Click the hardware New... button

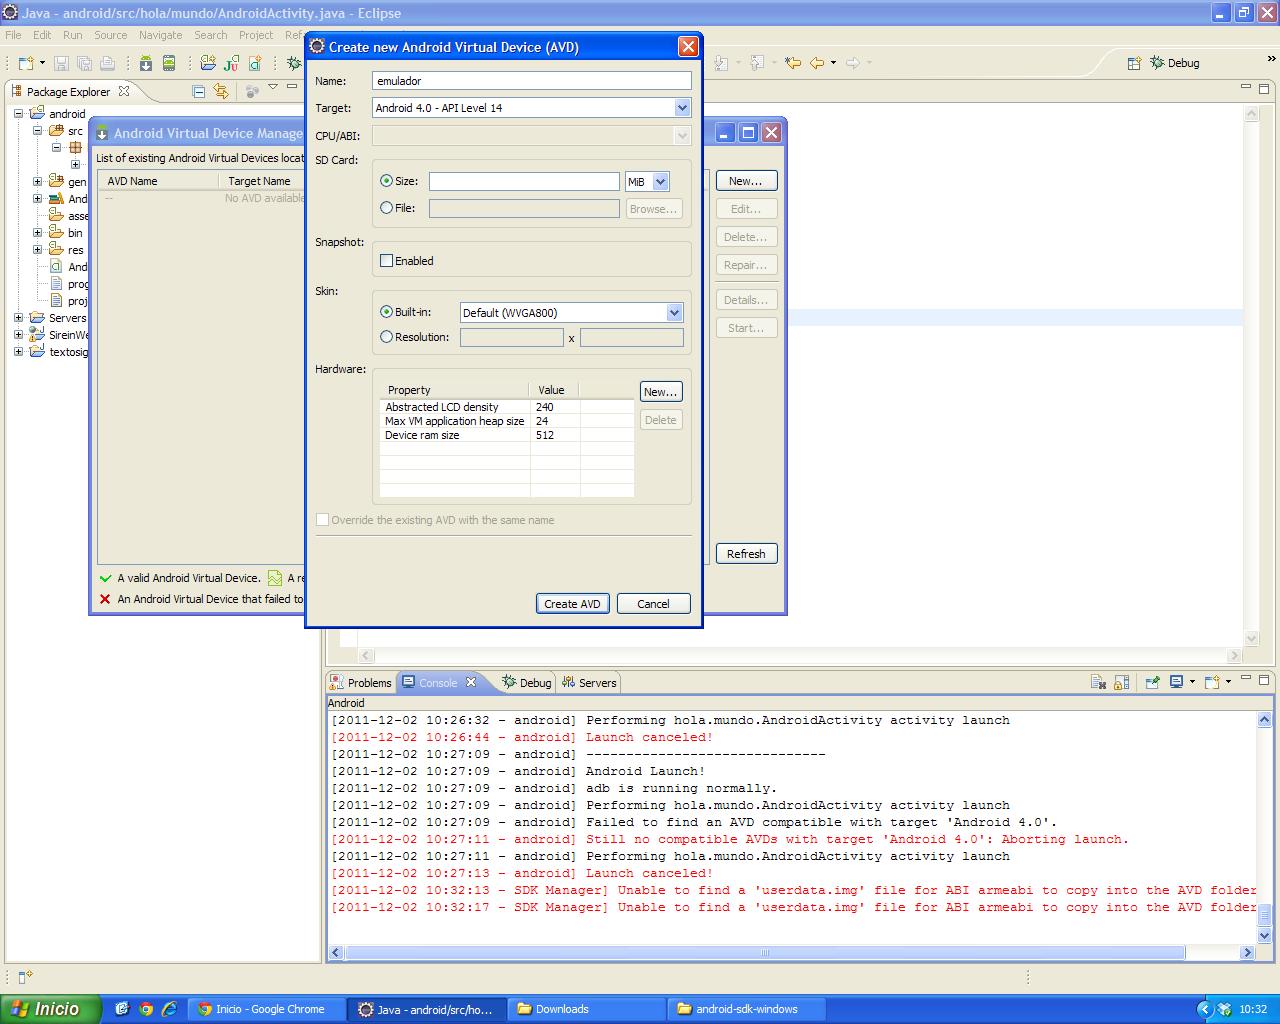pos(660,392)
